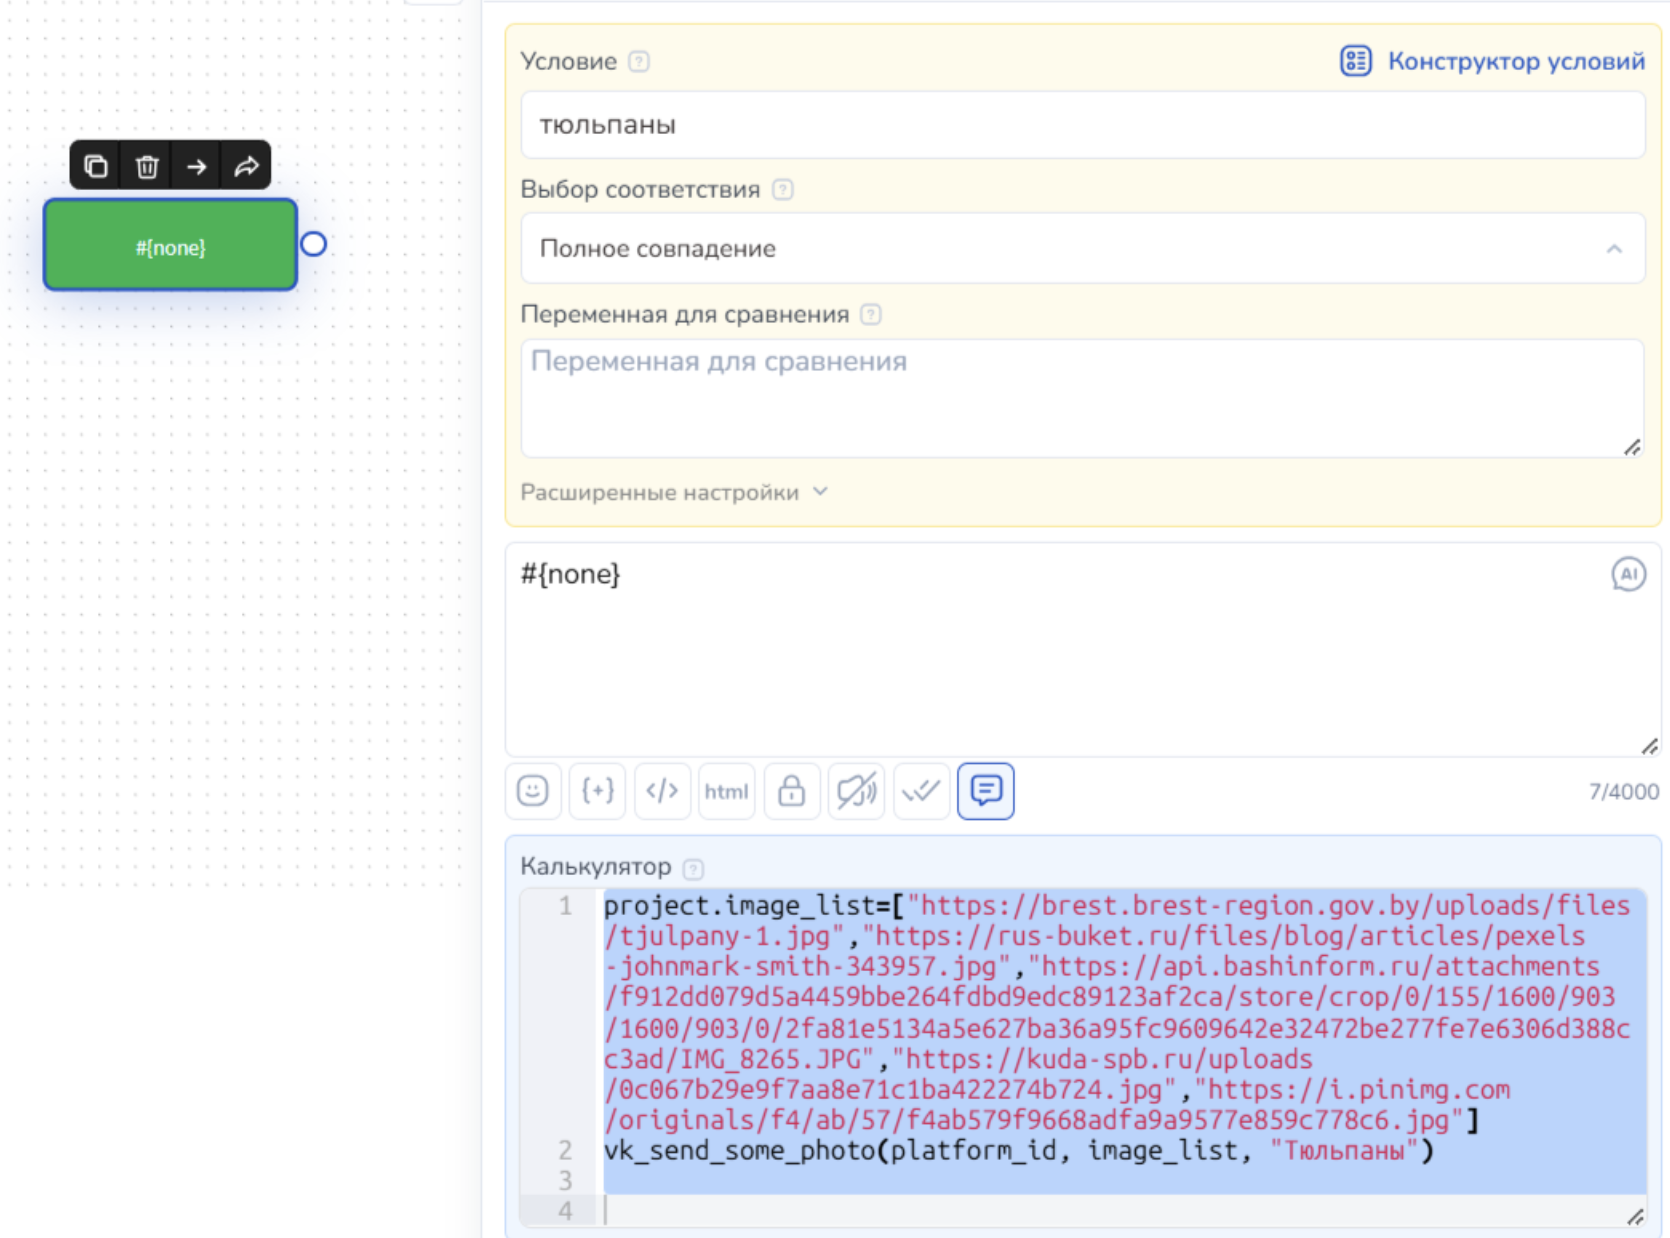The height and width of the screenshot is (1238, 1670).
Task: Open the Полное совпадение dropdown
Action: pyautogui.click(x=1082, y=249)
